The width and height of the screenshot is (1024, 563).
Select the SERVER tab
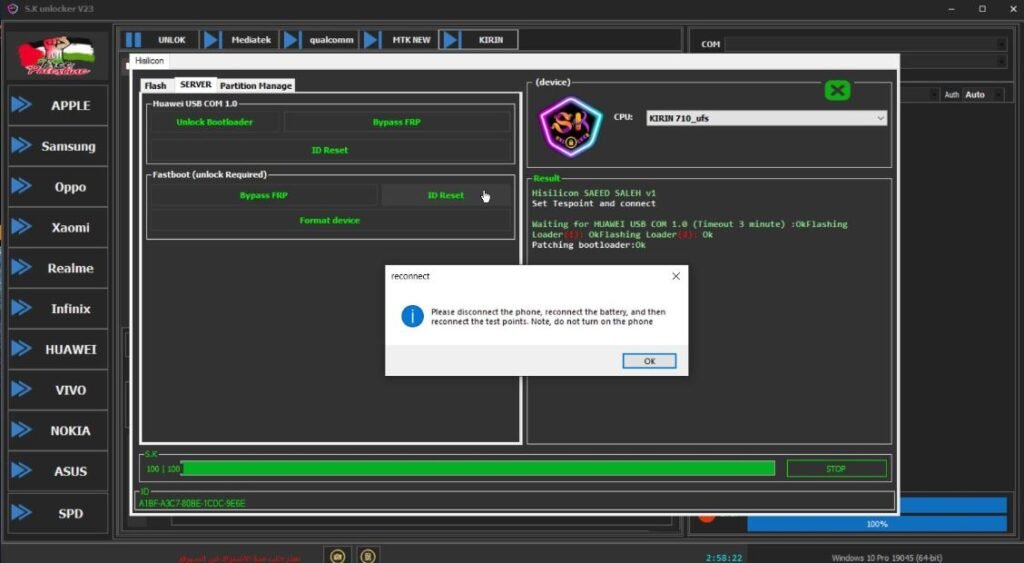pyautogui.click(x=195, y=85)
